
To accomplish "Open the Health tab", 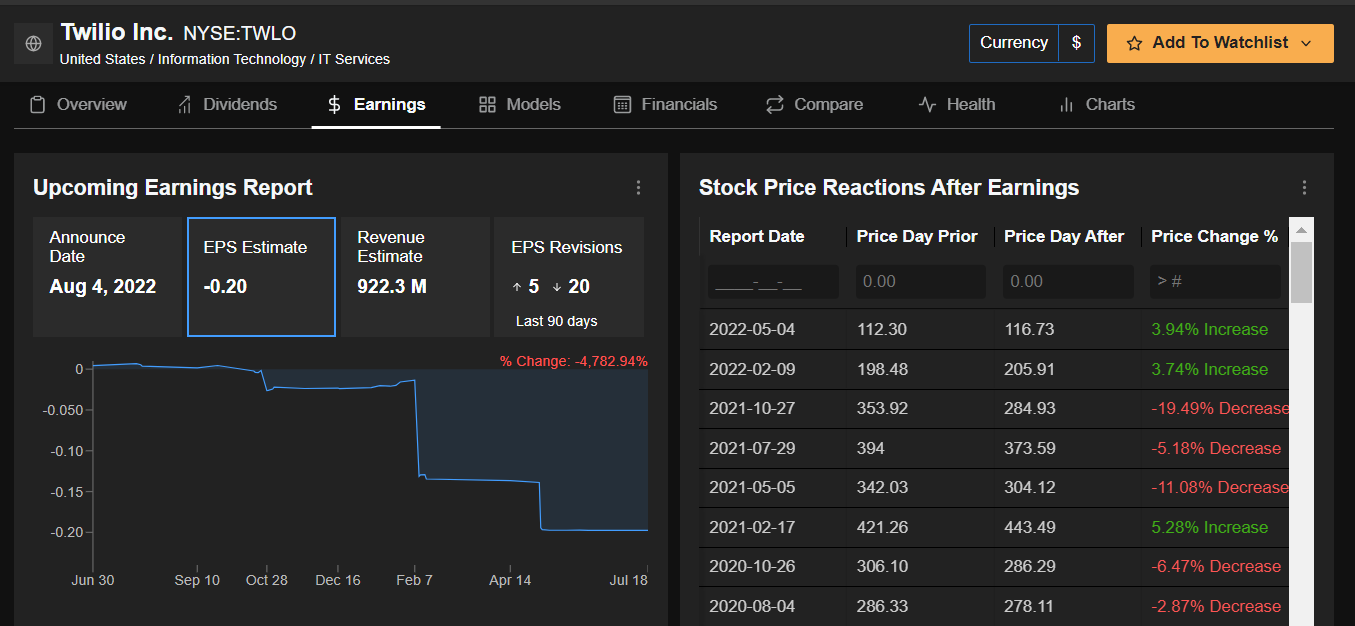I will pyautogui.click(x=957, y=105).
